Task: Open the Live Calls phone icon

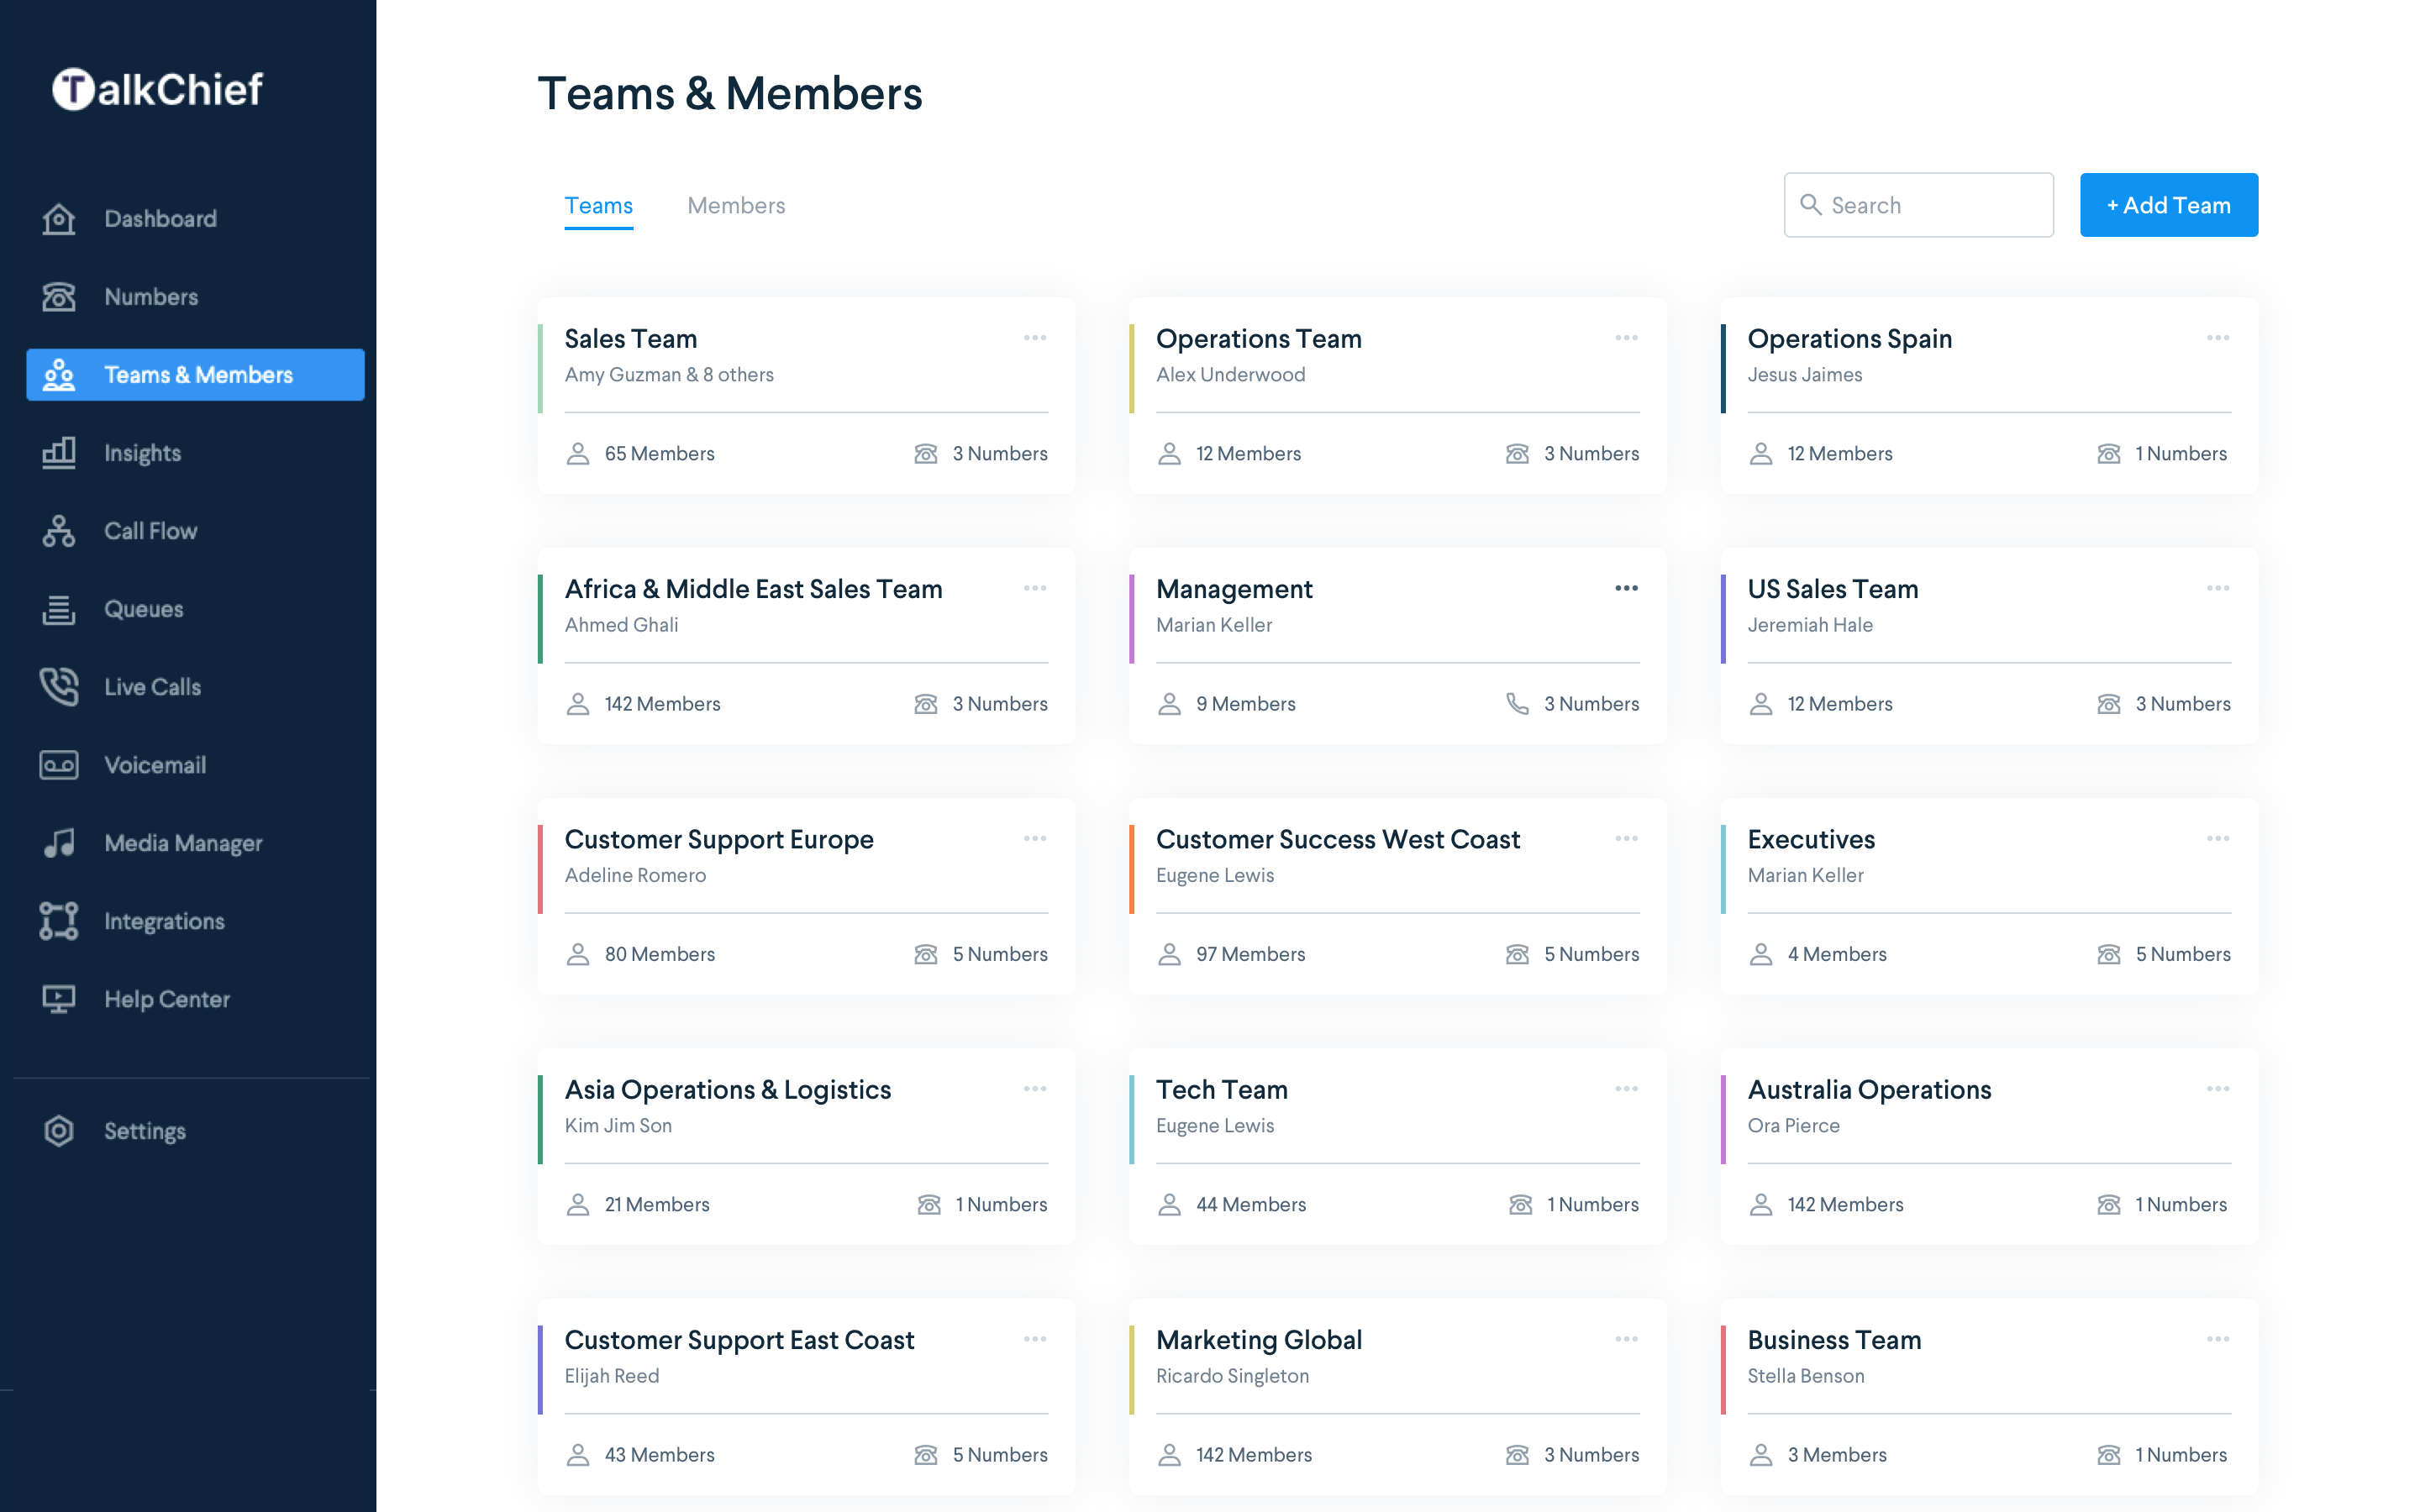Action: (58, 687)
